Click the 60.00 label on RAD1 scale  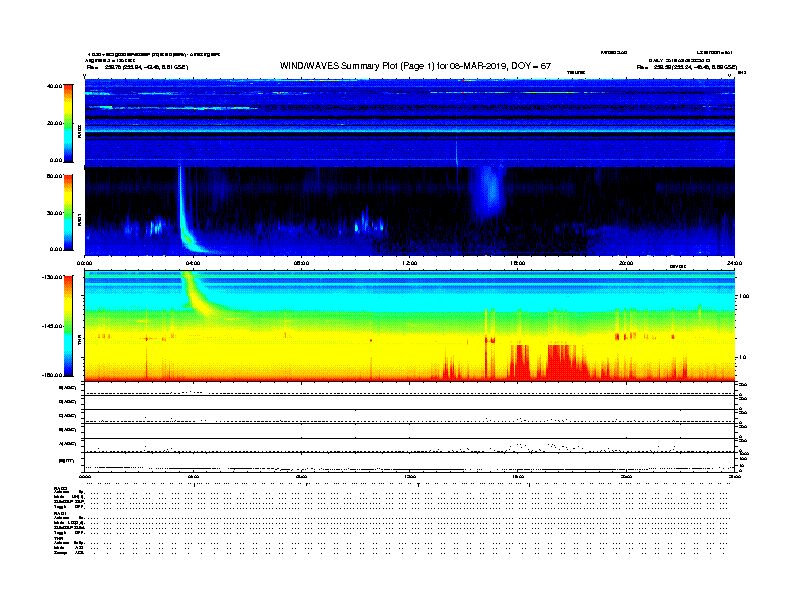(x=55, y=176)
